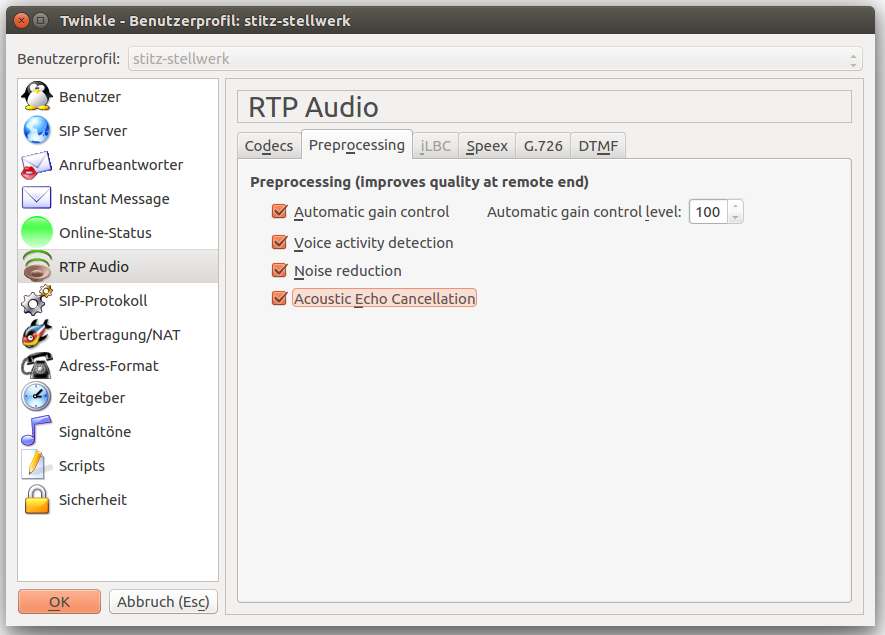Select the Adress-Format telephone icon

(37, 366)
